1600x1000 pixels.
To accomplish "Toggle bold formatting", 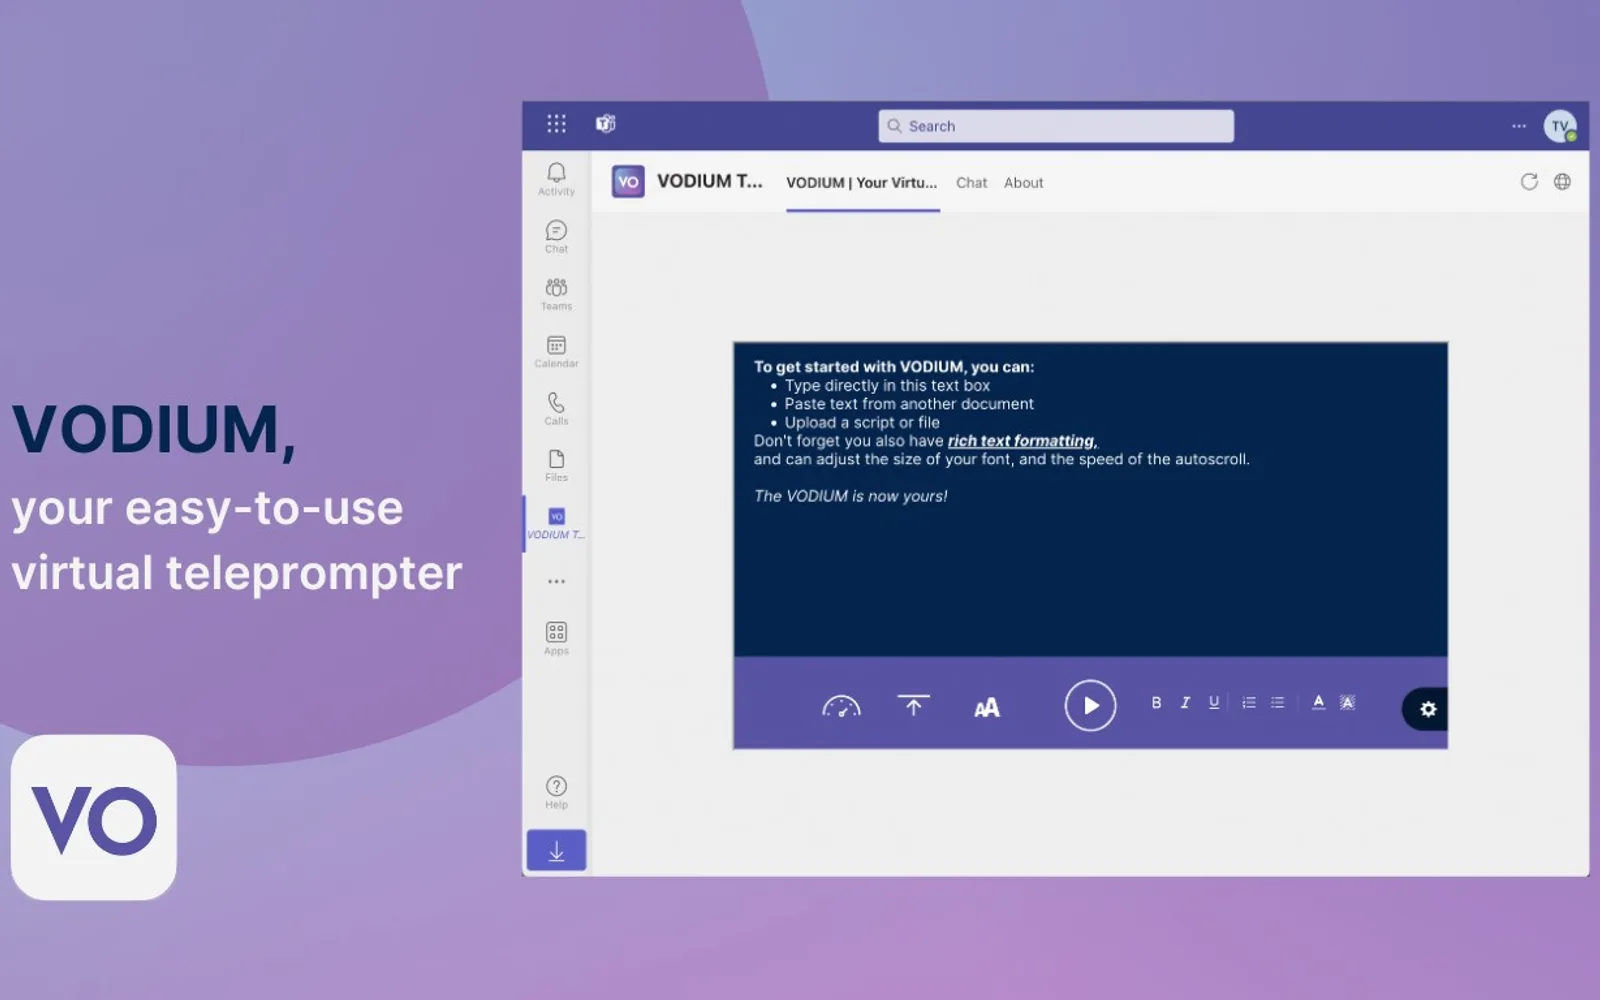I will coord(1156,703).
